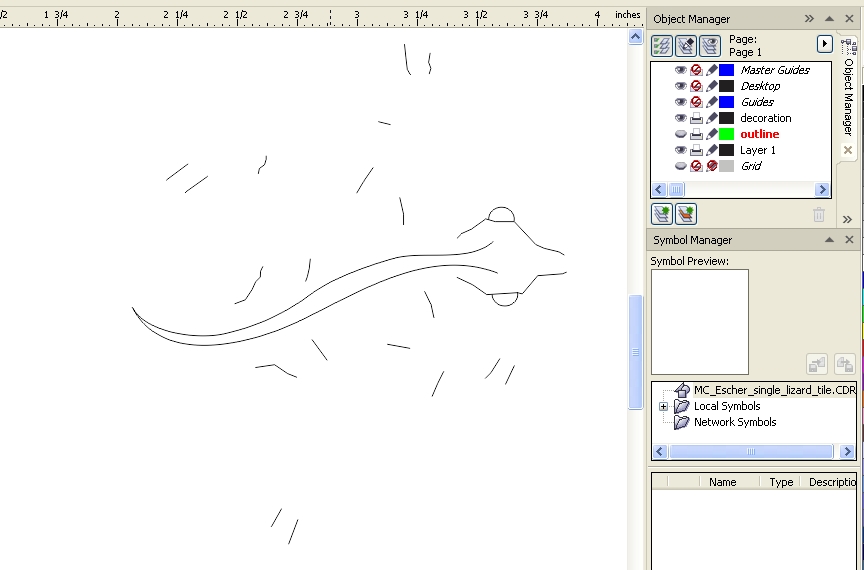Select the Guides layer name

pos(757,102)
